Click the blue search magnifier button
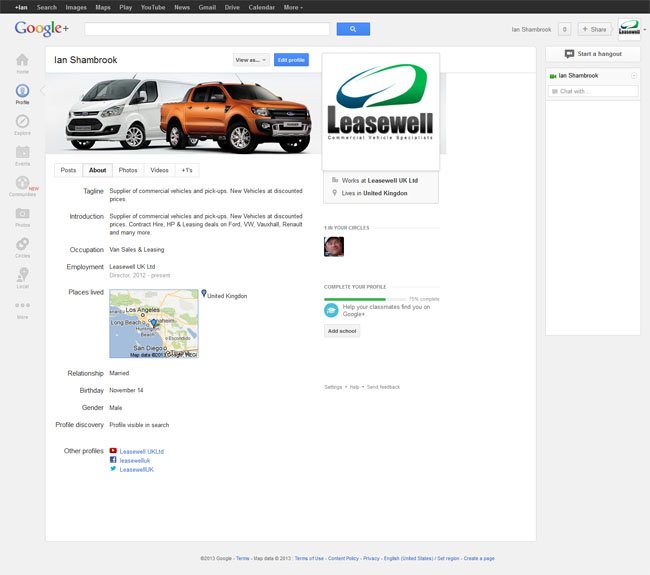 (x=353, y=29)
